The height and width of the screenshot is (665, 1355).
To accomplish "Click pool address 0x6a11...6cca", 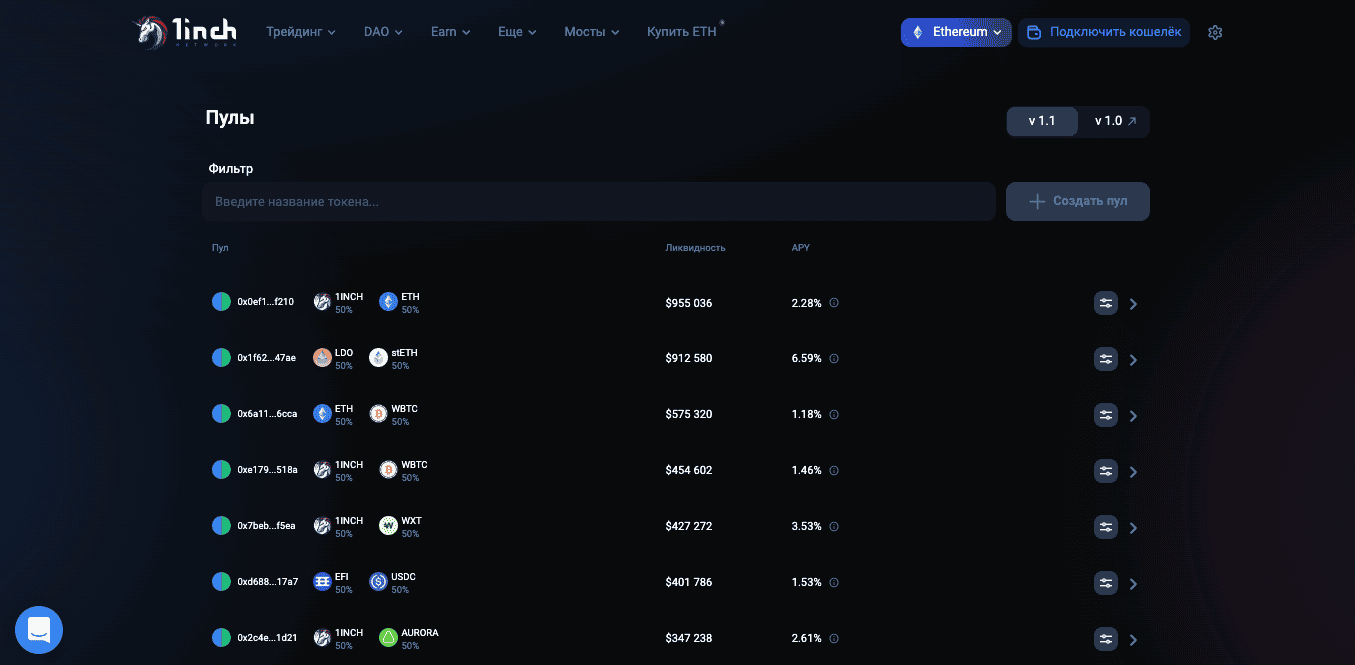I will pyautogui.click(x=267, y=414).
